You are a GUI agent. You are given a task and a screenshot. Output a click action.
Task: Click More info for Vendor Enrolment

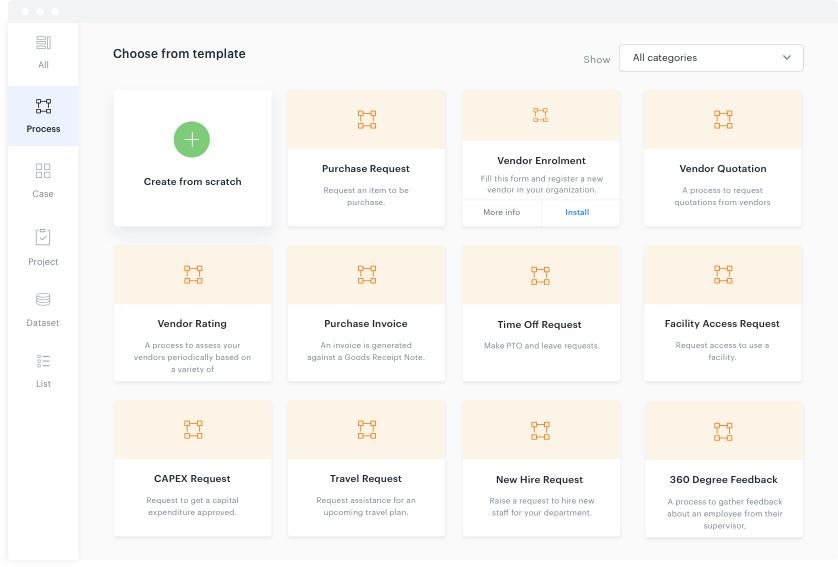click(x=501, y=212)
